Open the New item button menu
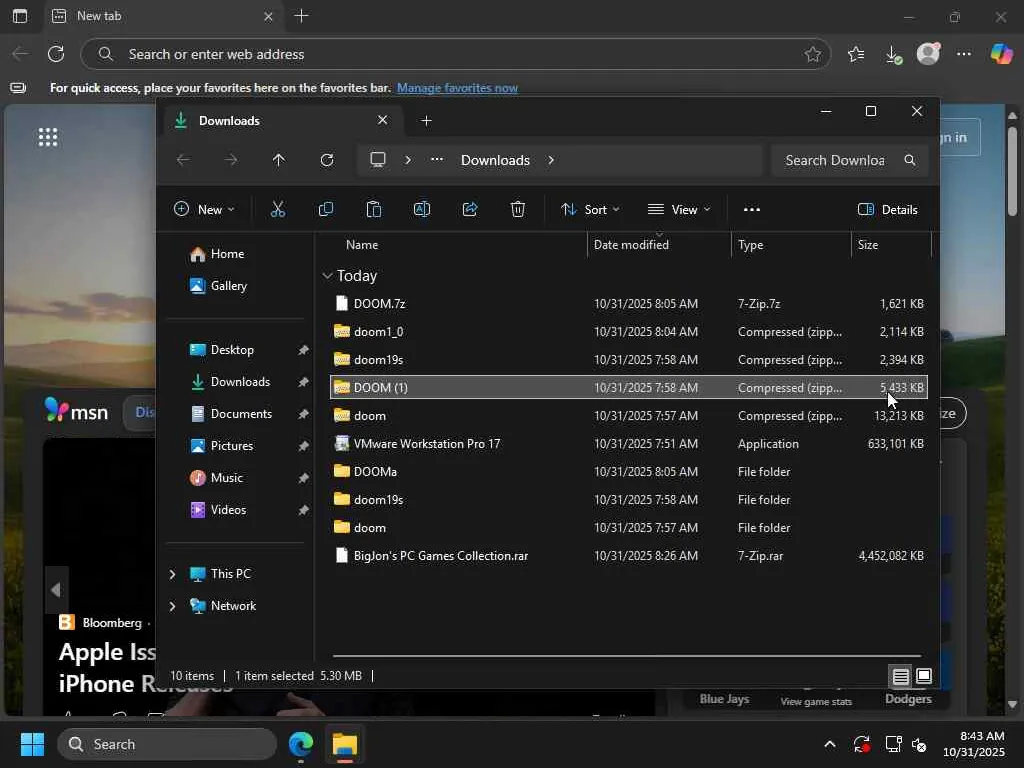The height and width of the screenshot is (768, 1024). (x=204, y=209)
